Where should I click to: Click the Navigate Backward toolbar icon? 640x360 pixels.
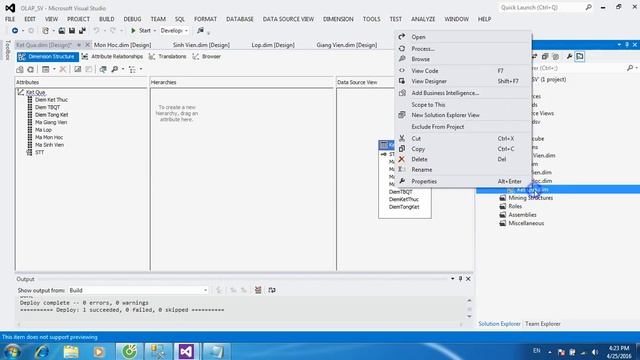15,31
